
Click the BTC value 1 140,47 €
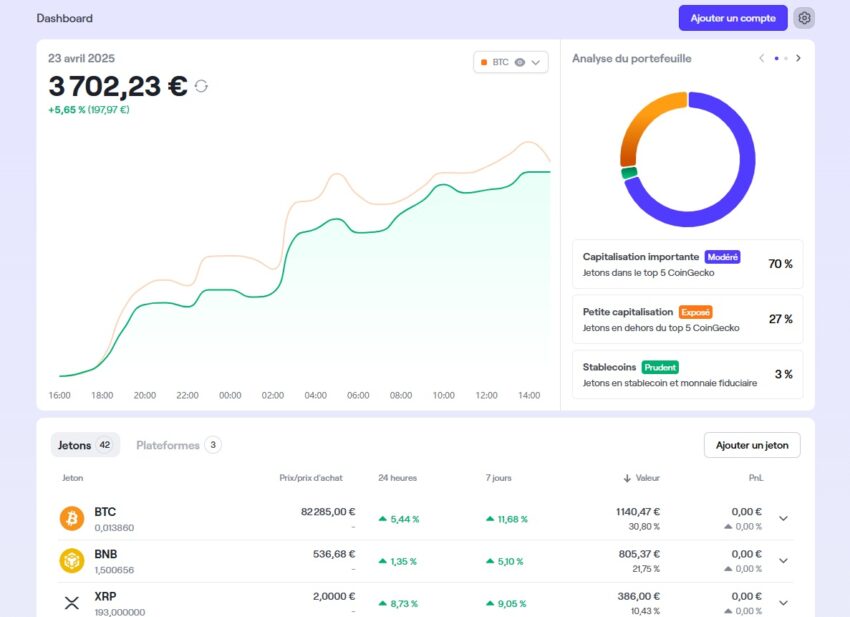coord(638,511)
